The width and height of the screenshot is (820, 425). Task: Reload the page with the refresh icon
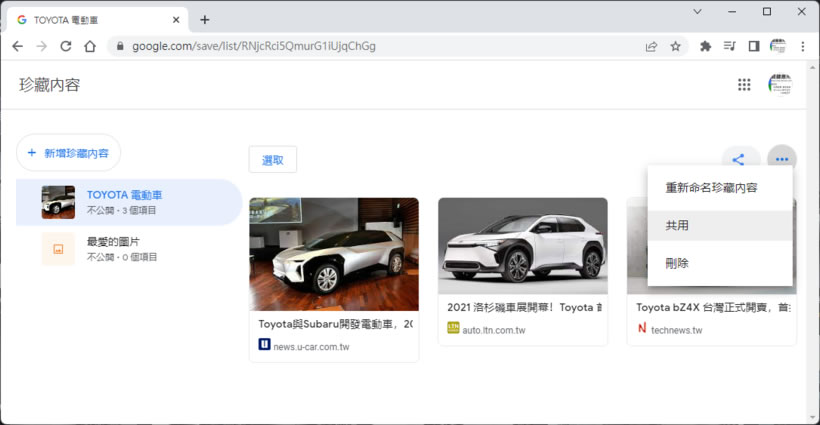pos(65,47)
